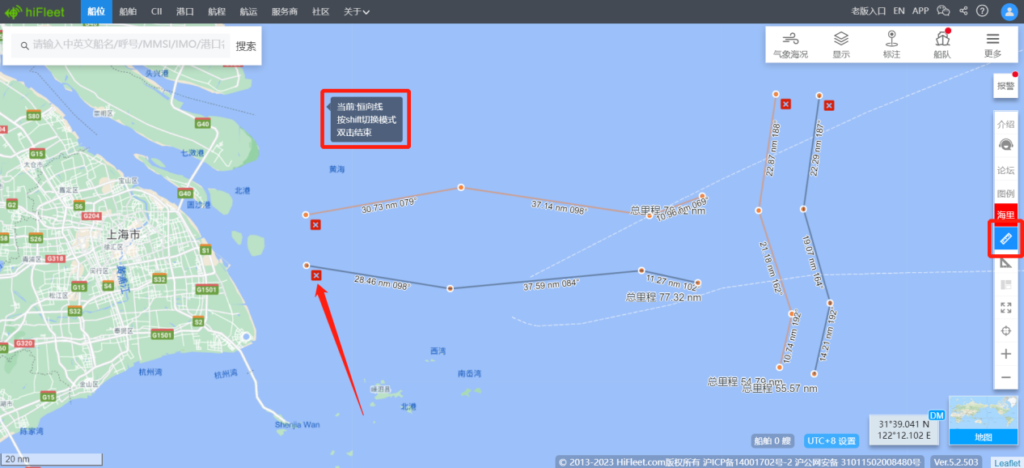Expand the 关于 dropdown menu

click(357, 11)
